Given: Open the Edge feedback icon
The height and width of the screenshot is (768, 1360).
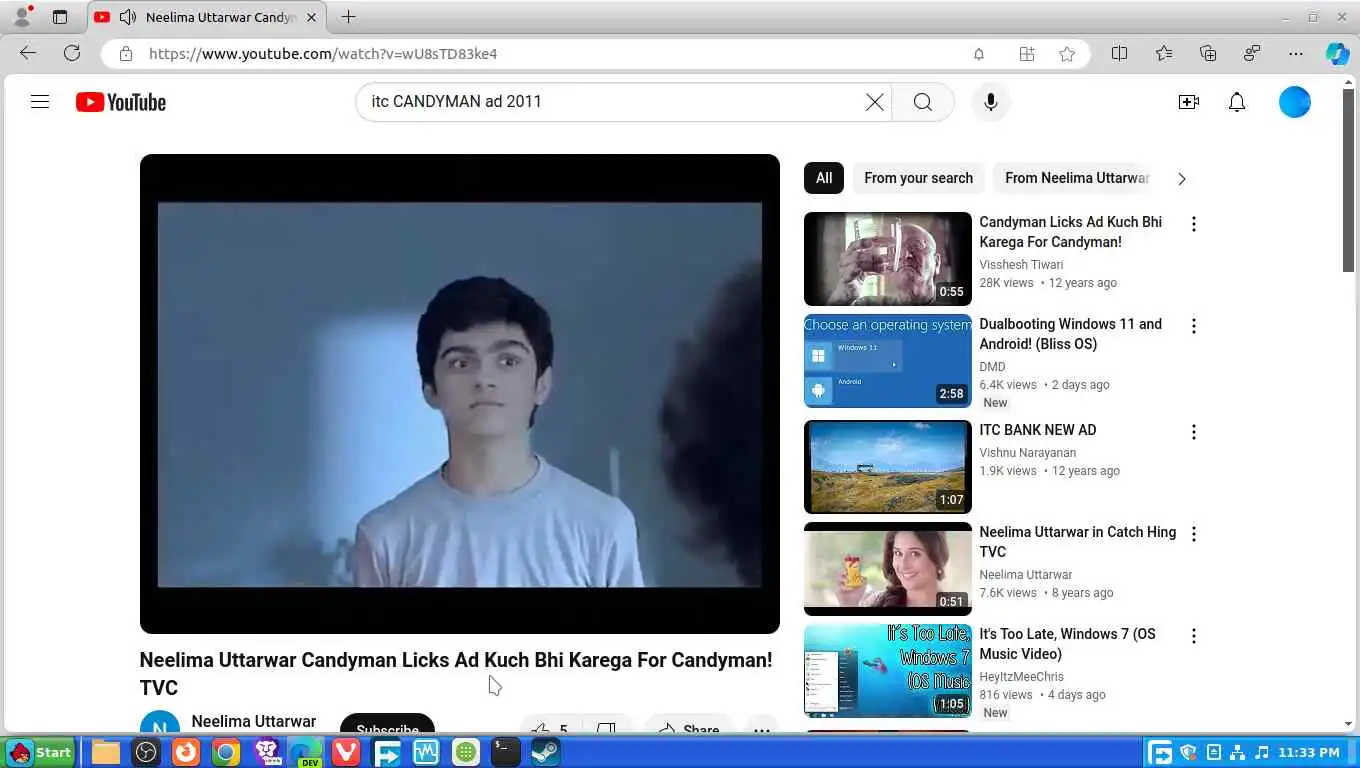Looking at the screenshot, I should pyautogui.click(x=1252, y=54).
